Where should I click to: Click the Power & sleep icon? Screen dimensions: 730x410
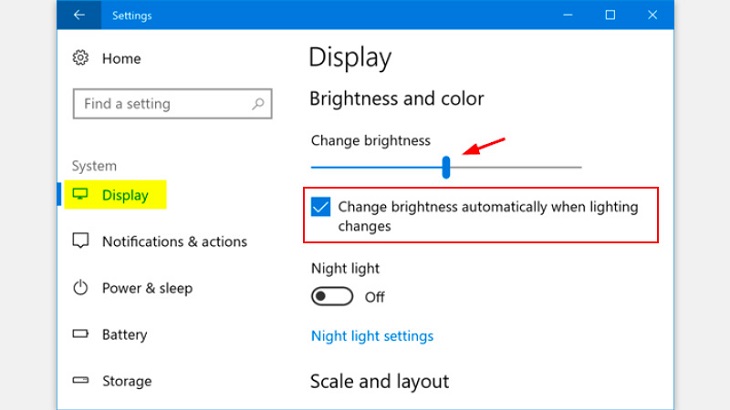pyautogui.click(x=81, y=288)
